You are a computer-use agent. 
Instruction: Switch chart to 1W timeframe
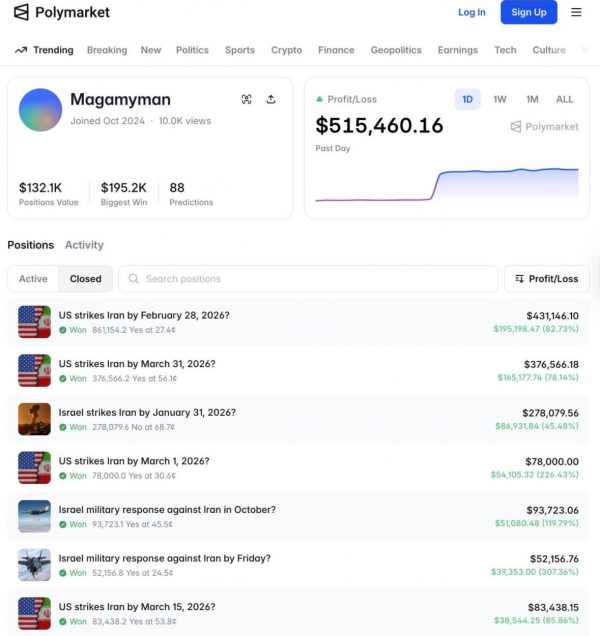(x=500, y=99)
